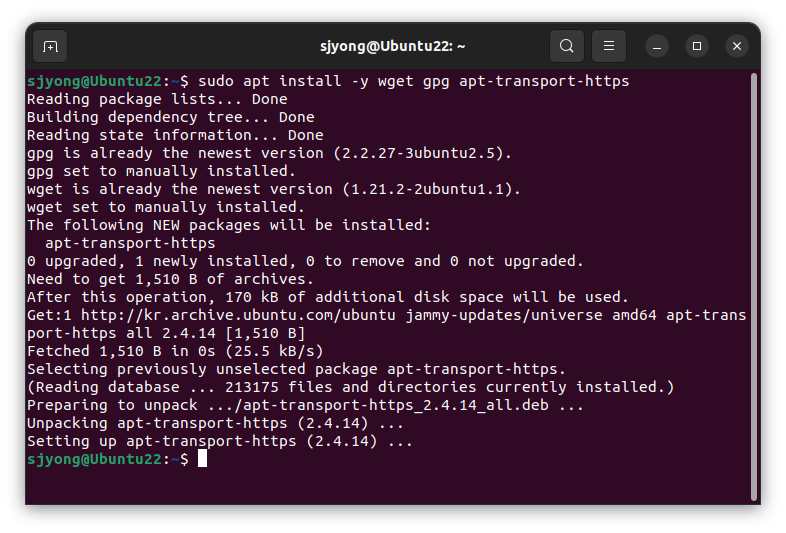Image resolution: width=786 pixels, height=533 pixels.
Task: Click the indented apt-transport-https package name
Action: coord(130,243)
